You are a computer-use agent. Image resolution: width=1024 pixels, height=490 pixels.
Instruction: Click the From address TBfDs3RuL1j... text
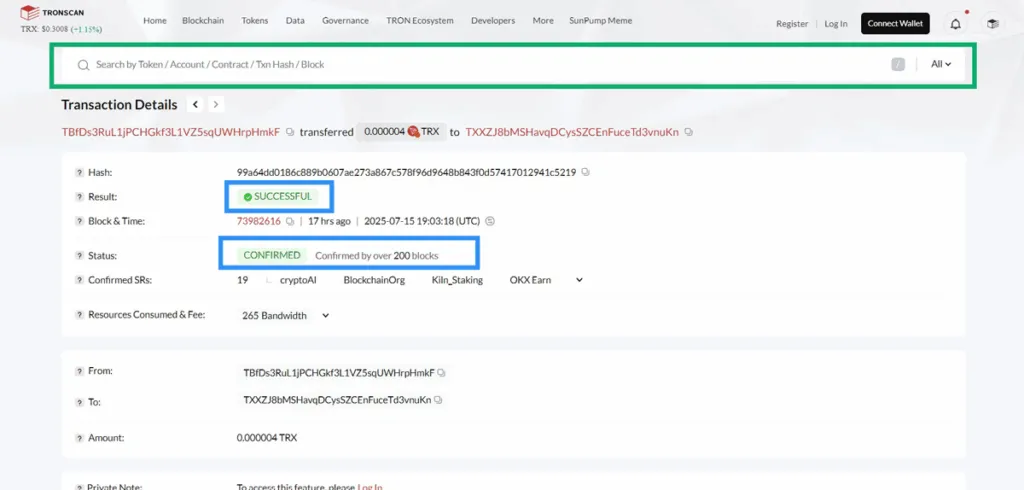338,373
